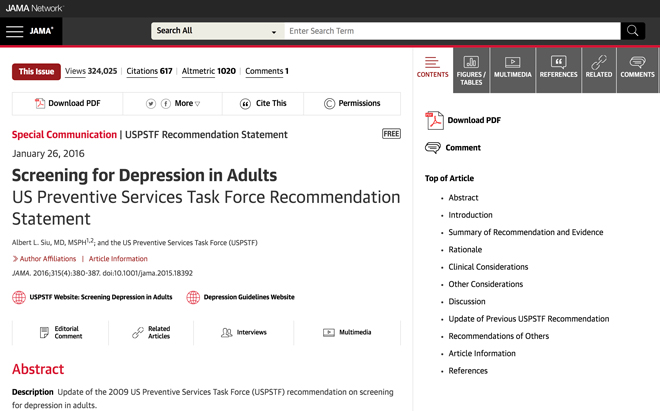Go to References in contents list
The height and width of the screenshot is (411, 660).
468,371
